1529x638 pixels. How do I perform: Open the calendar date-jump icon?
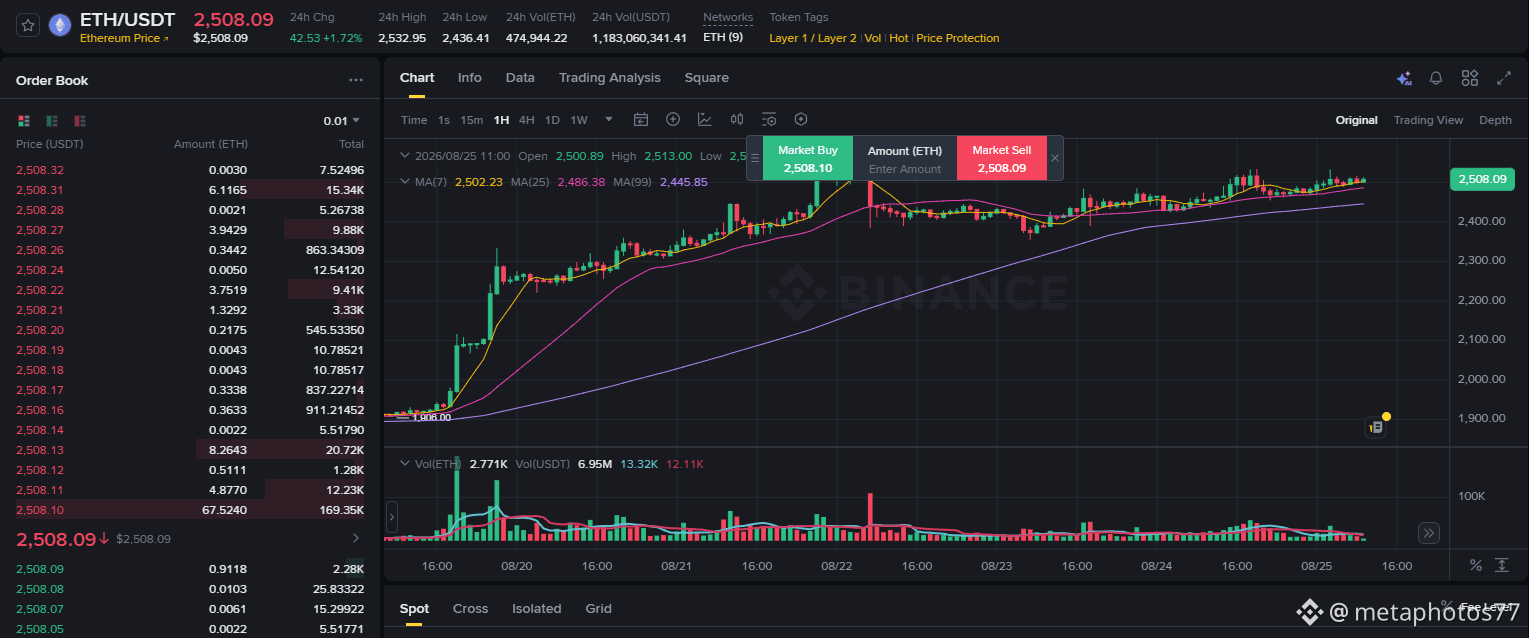point(641,120)
